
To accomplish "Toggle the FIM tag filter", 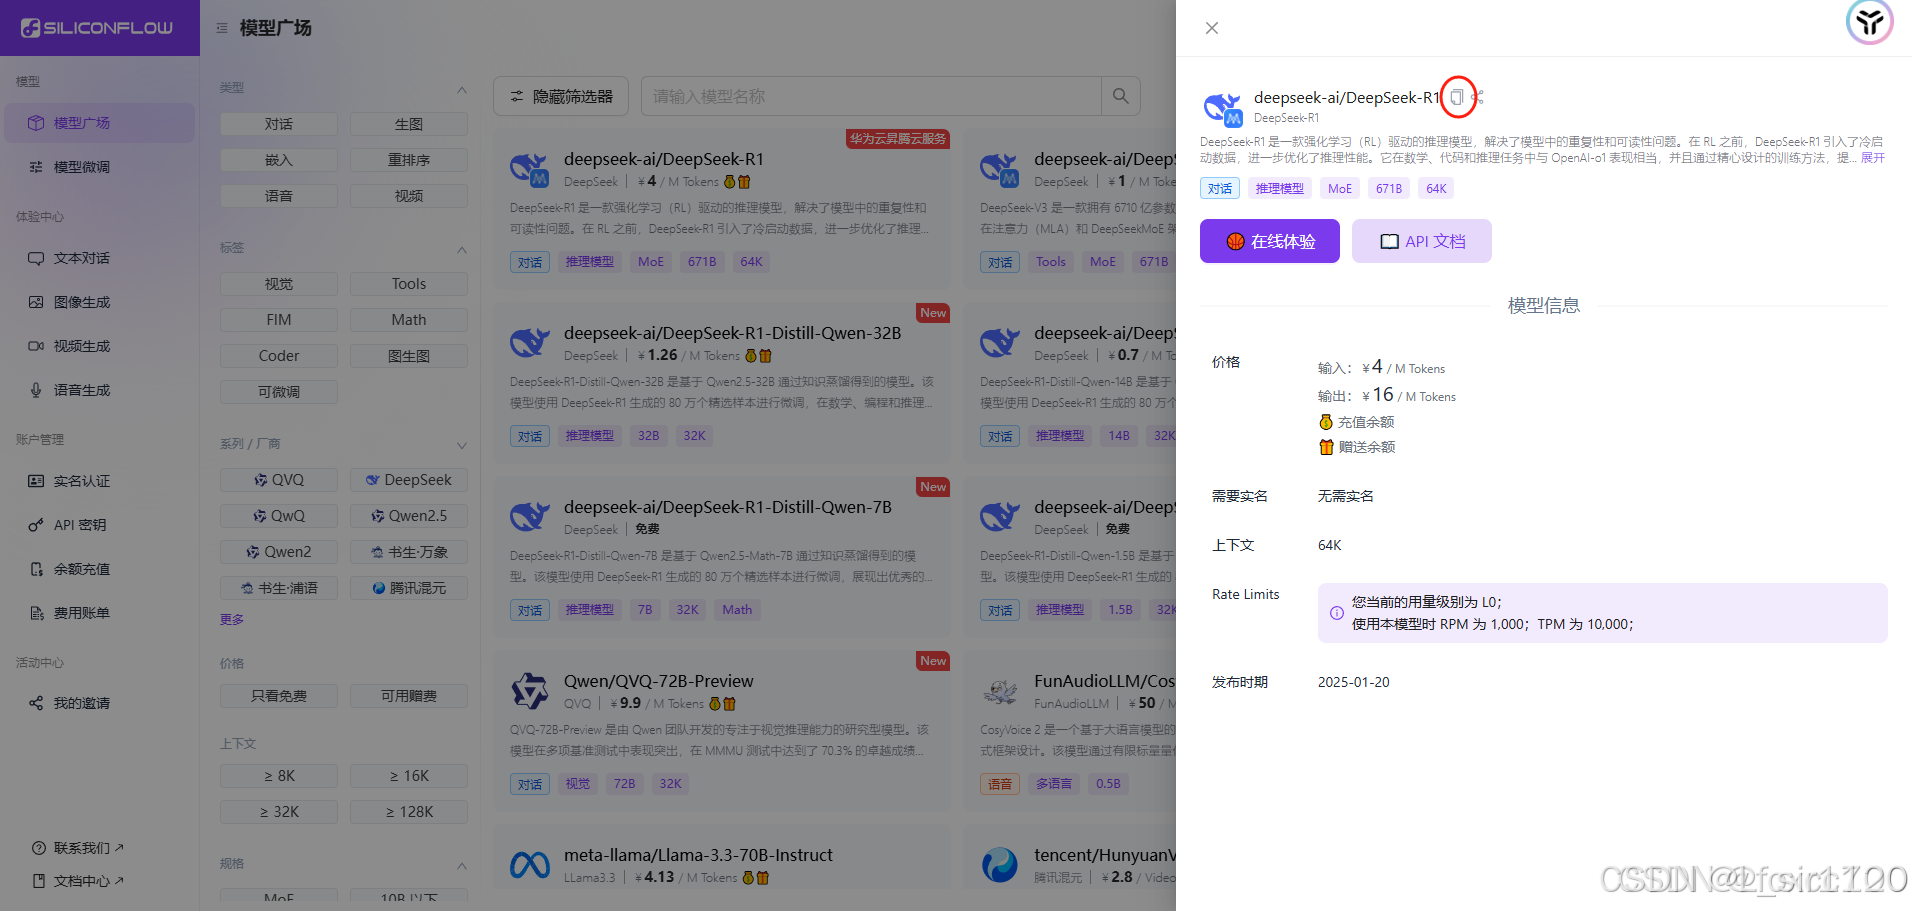I will point(279,320).
